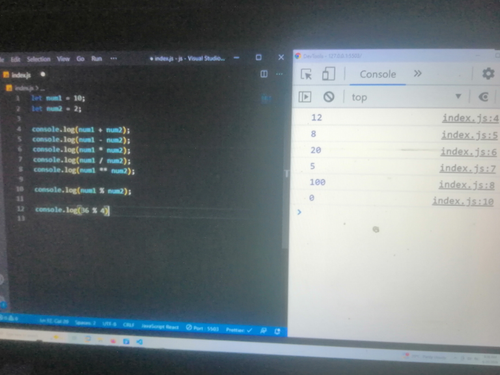Open the index.js:8 source link

(466, 185)
